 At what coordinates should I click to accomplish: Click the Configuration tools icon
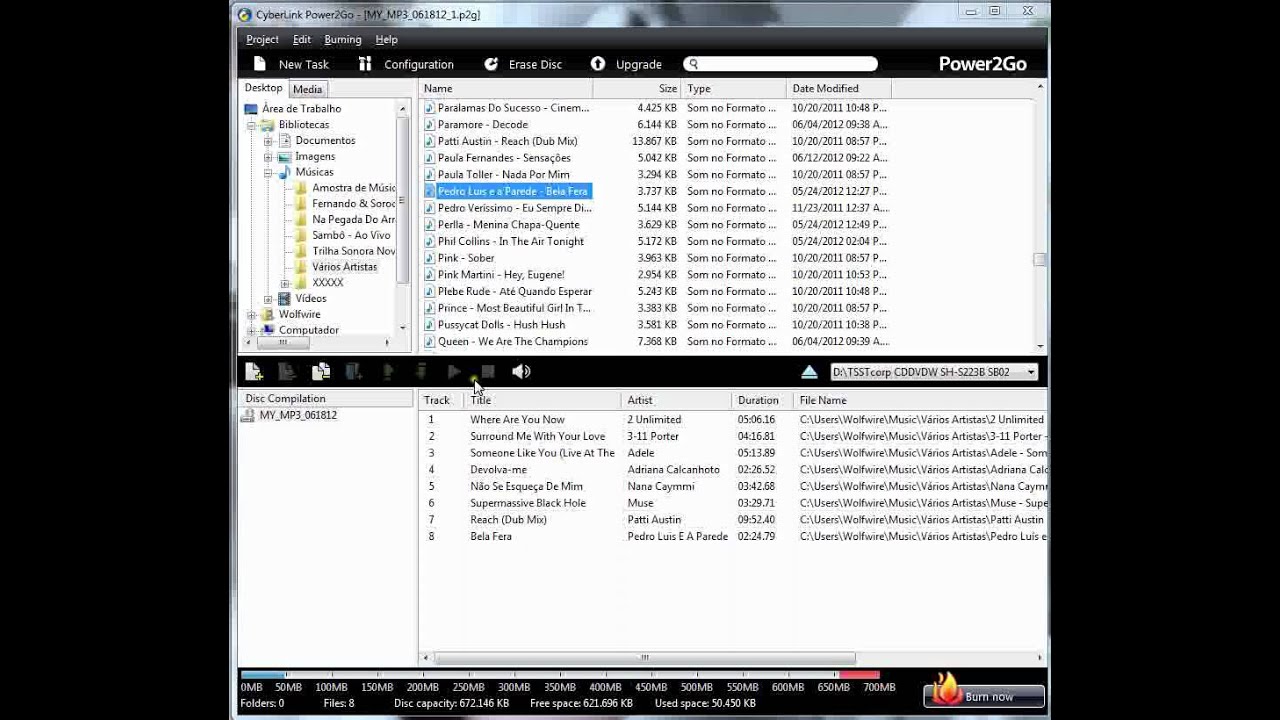click(365, 64)
